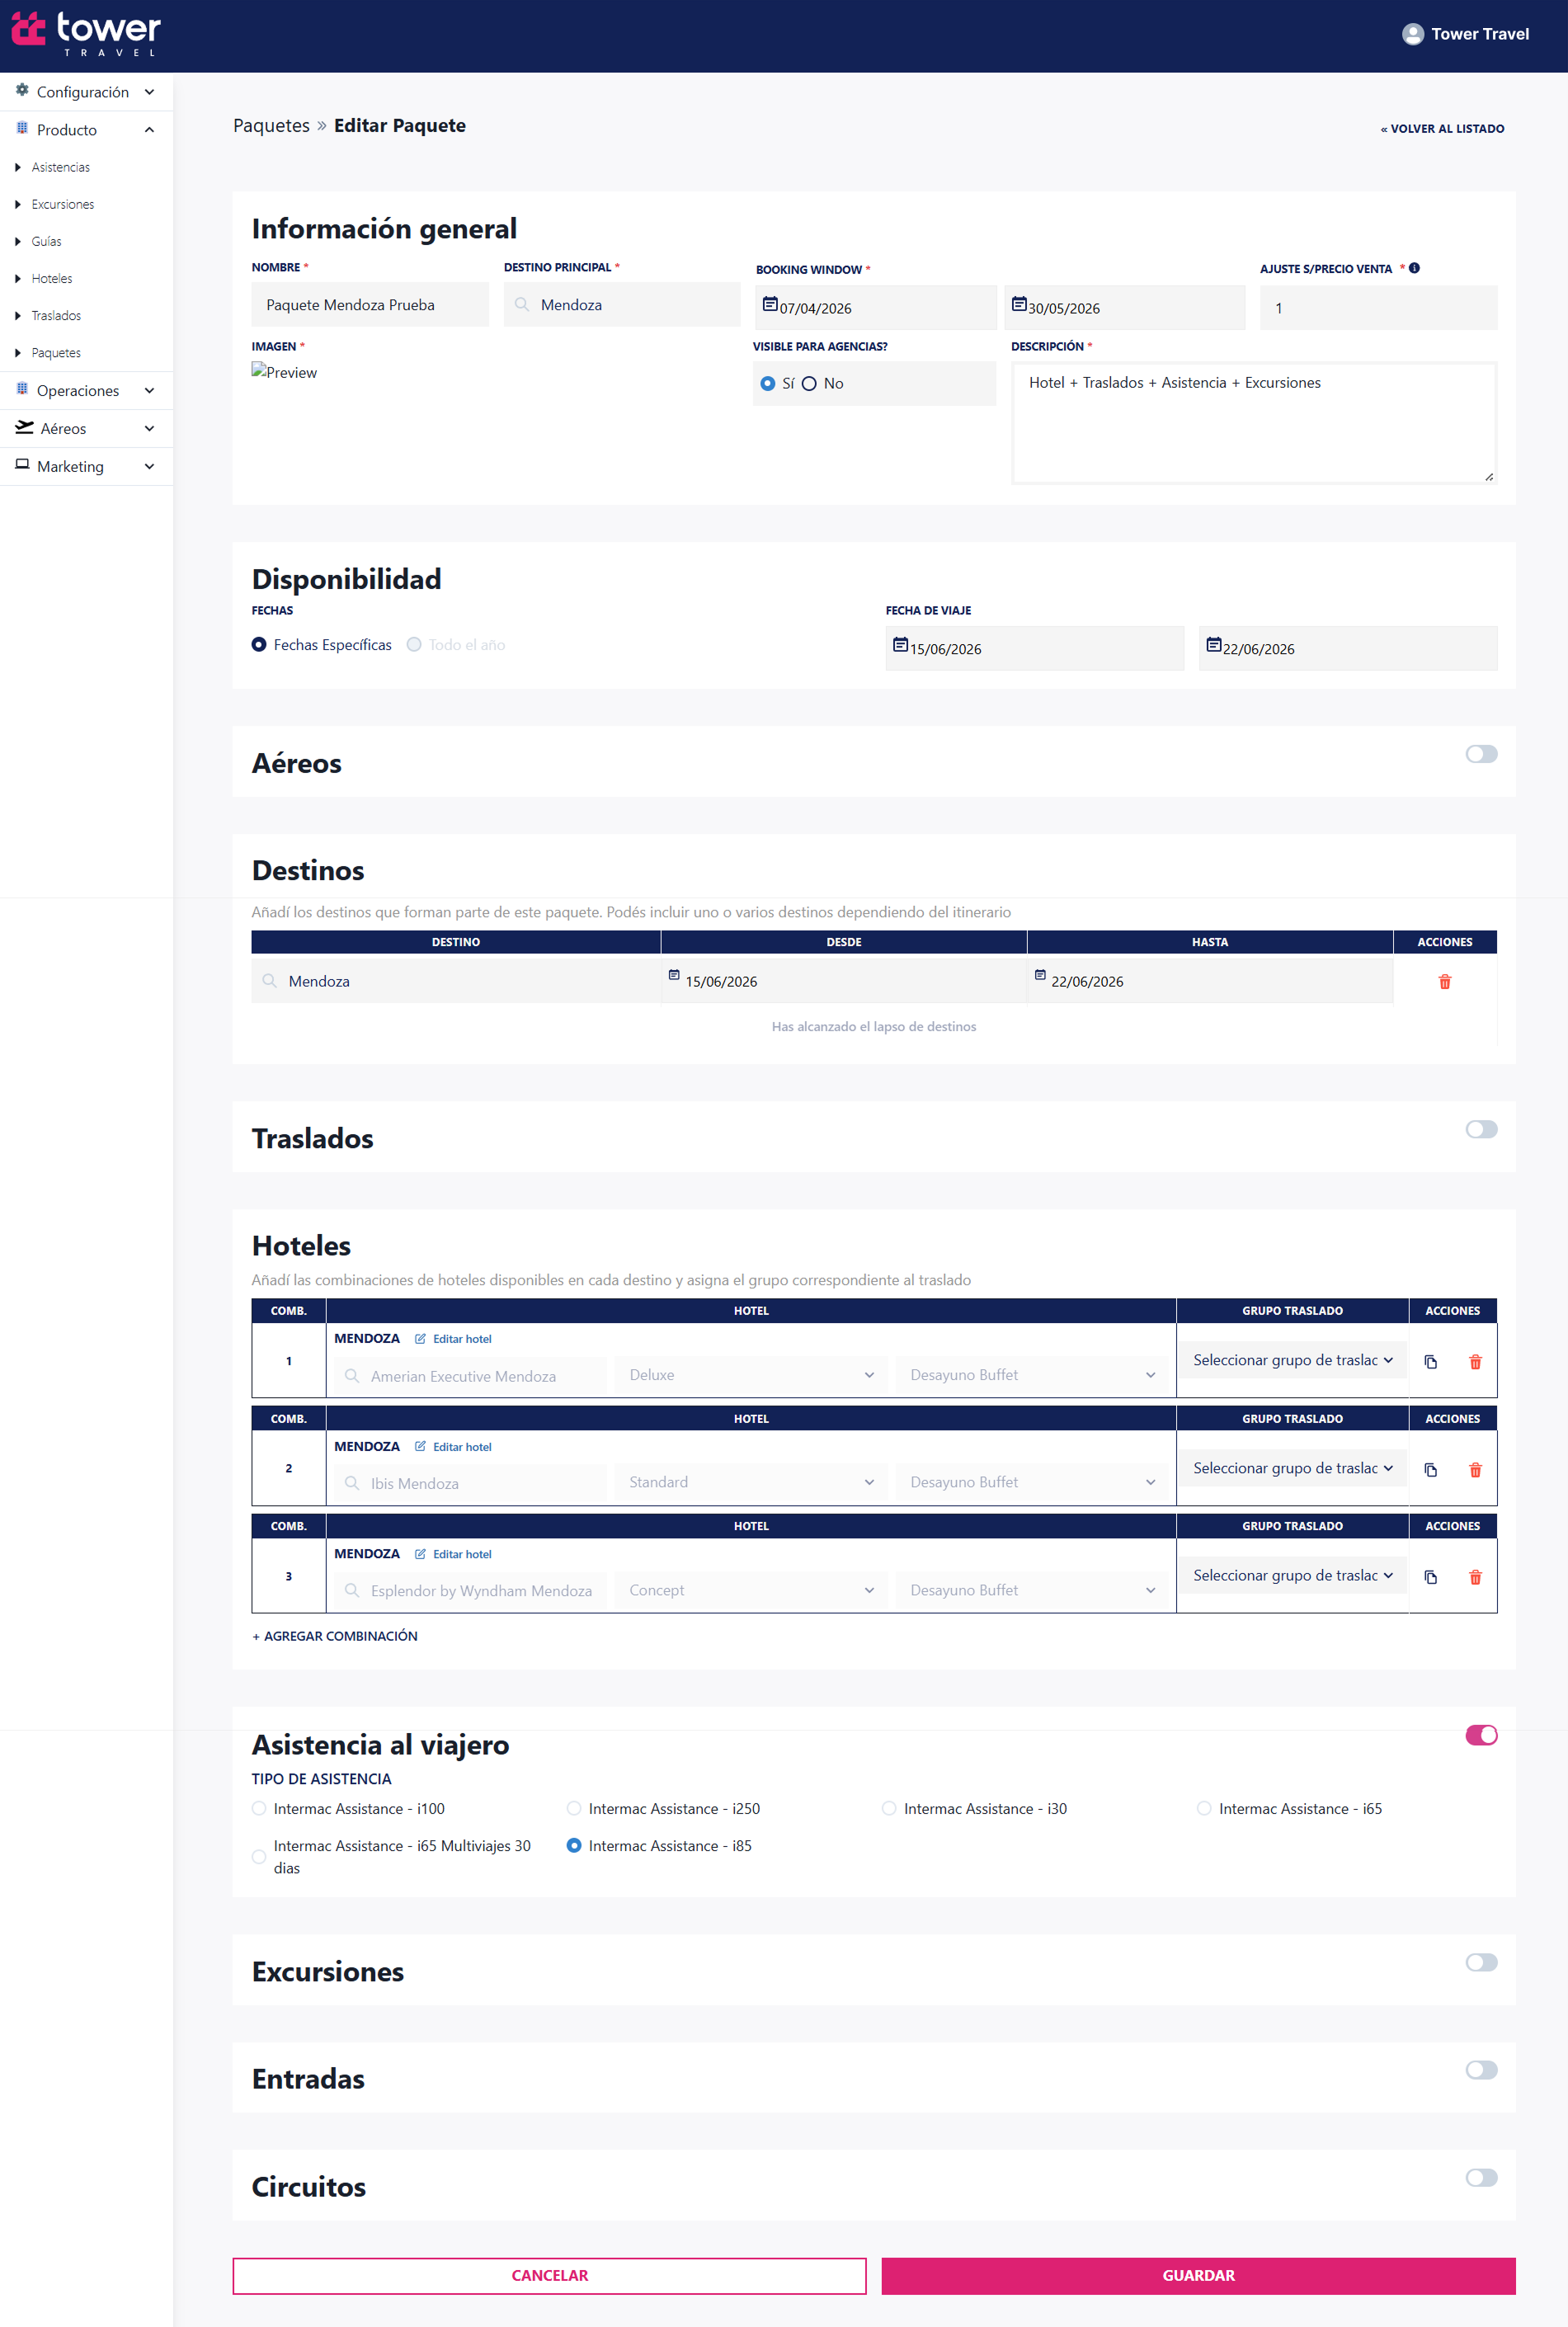Choose Intermac Assistance - i250
1568x2327 pixels.
point(574,1808)
